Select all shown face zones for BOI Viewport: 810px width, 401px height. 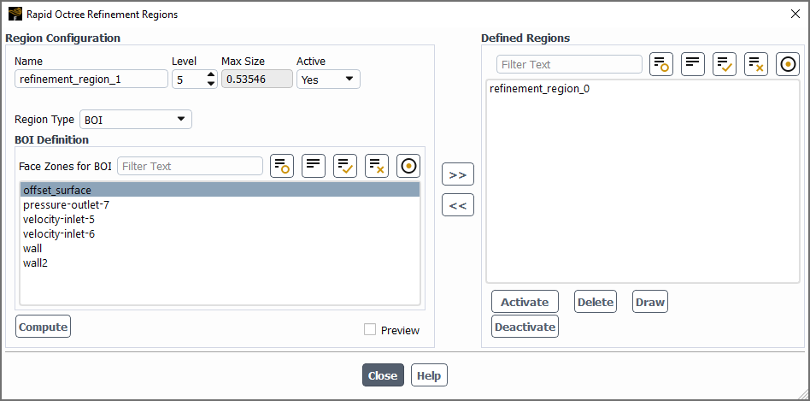345,166
